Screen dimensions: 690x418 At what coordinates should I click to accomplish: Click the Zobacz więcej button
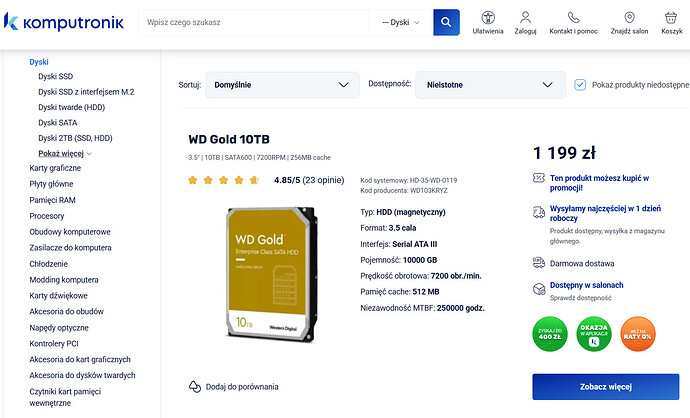coord(606,387)
